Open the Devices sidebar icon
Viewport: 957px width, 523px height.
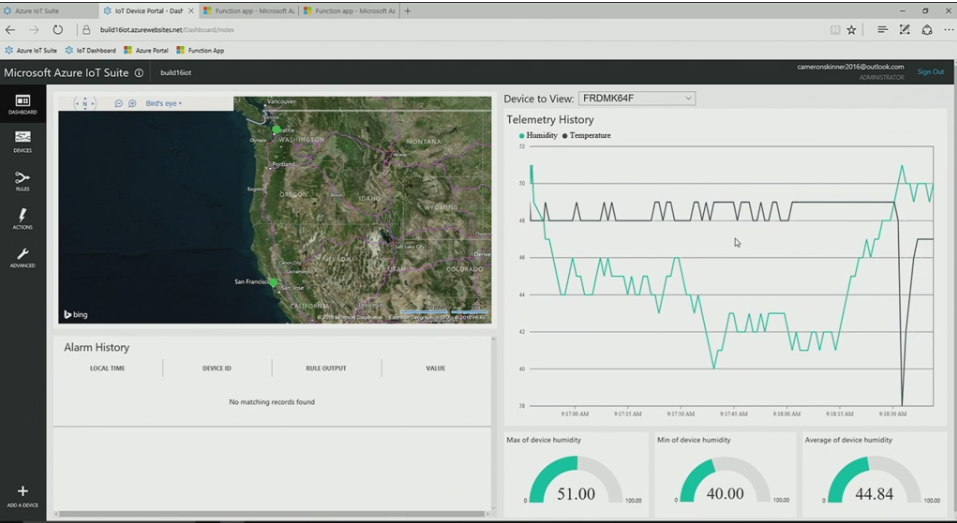23,141
